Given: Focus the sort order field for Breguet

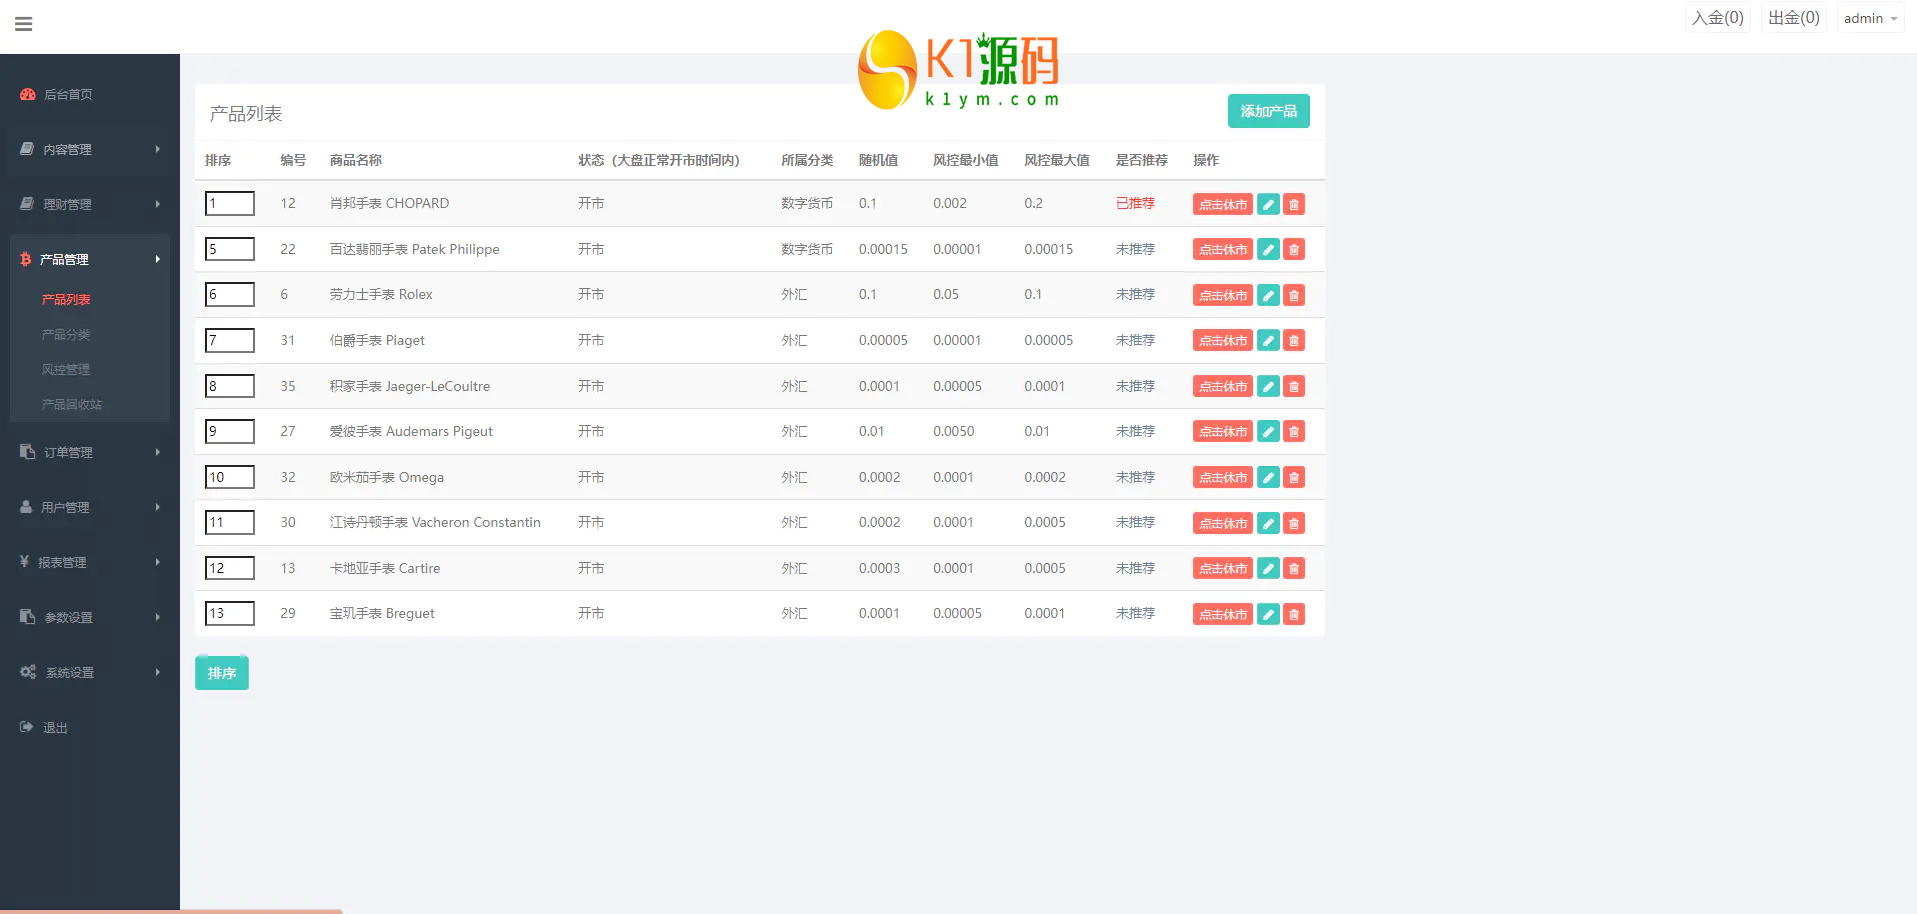Looking at the screenshot, I should coord(230,613).
